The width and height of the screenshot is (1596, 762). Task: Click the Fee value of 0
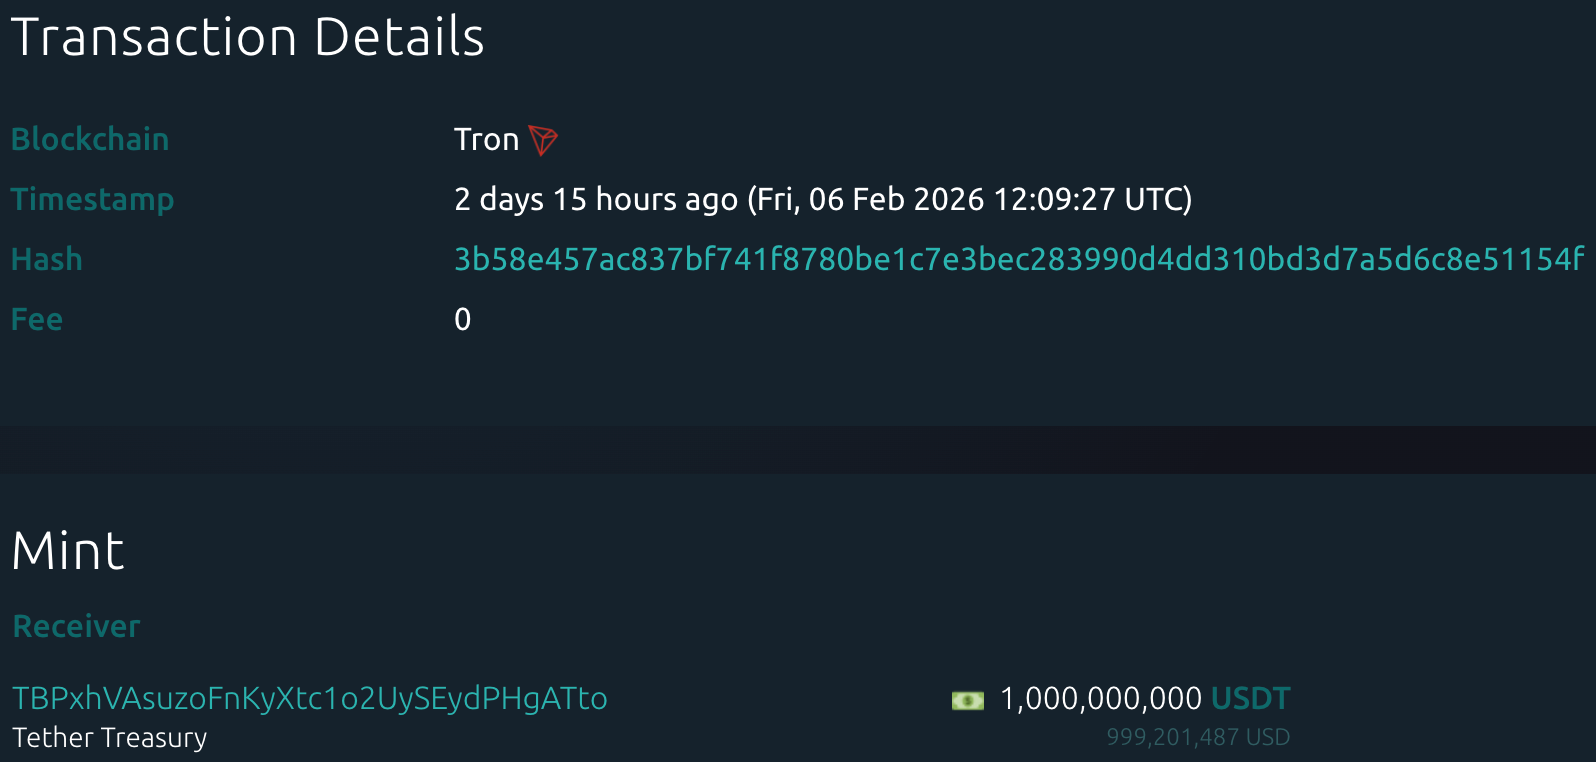click(462, 320)
